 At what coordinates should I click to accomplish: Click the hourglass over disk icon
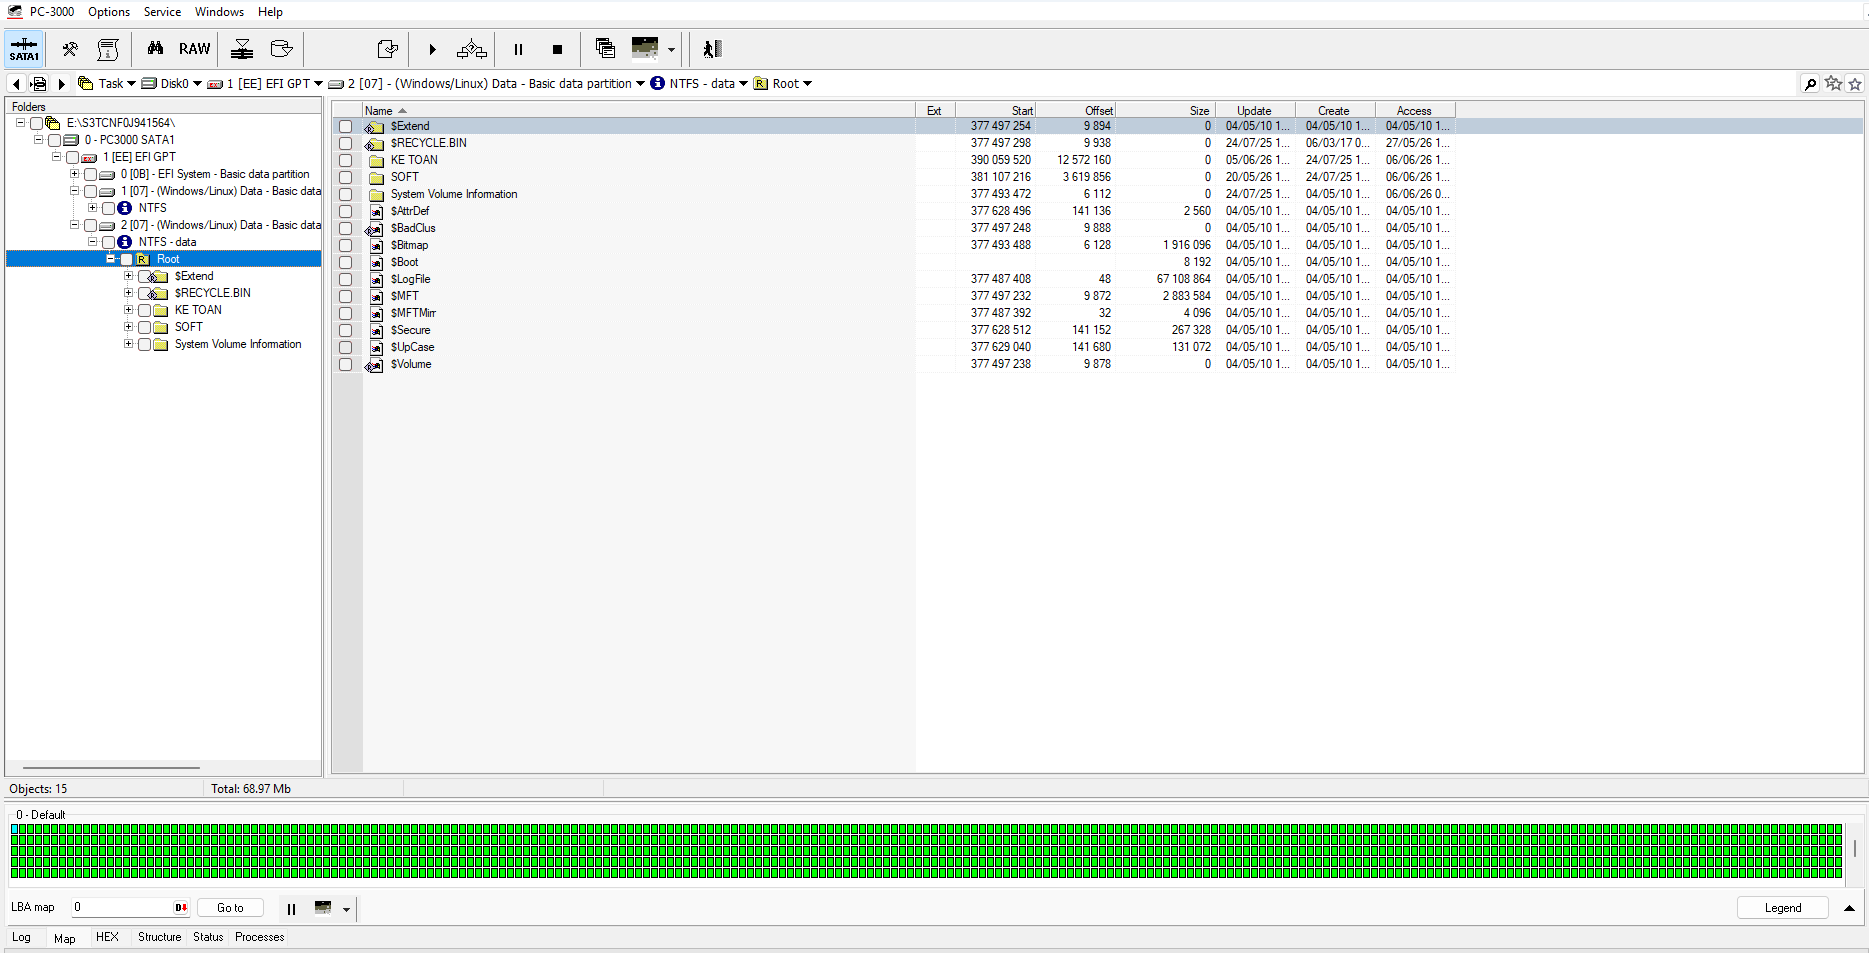[242, 49]
